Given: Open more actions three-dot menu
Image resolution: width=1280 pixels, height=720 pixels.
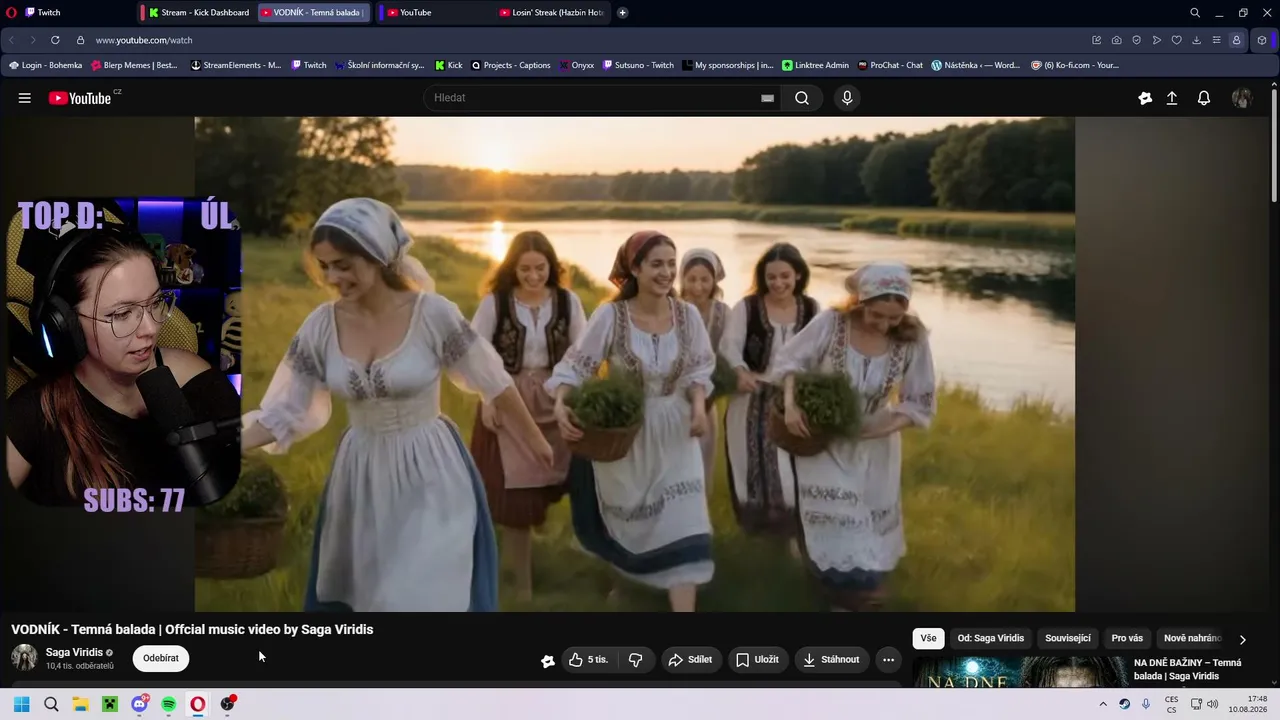Looking at the screenshot, I should 888,660.
